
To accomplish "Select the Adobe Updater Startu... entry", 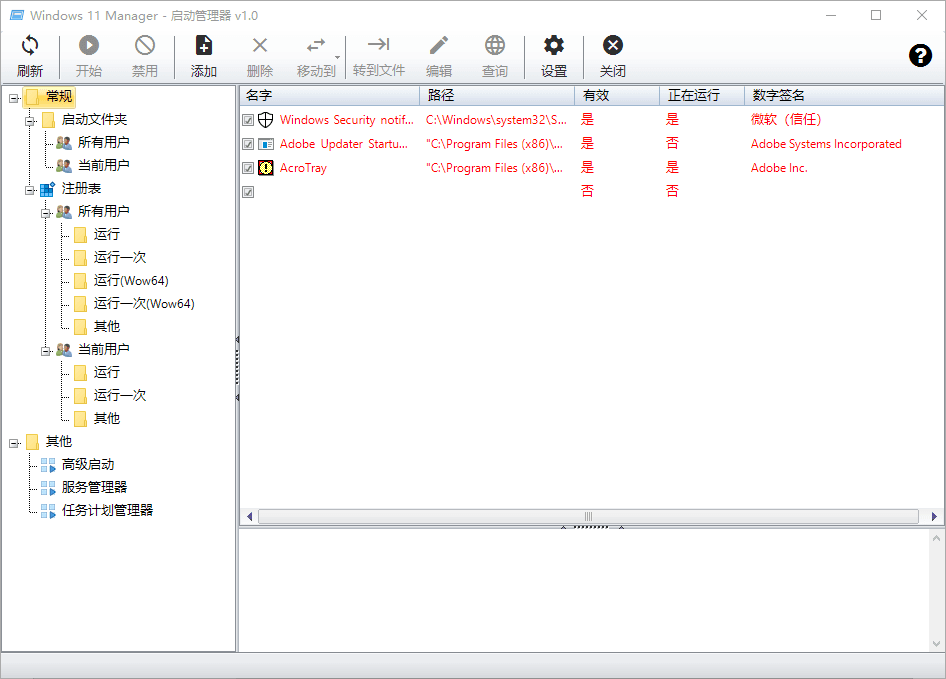I will 344,144.
